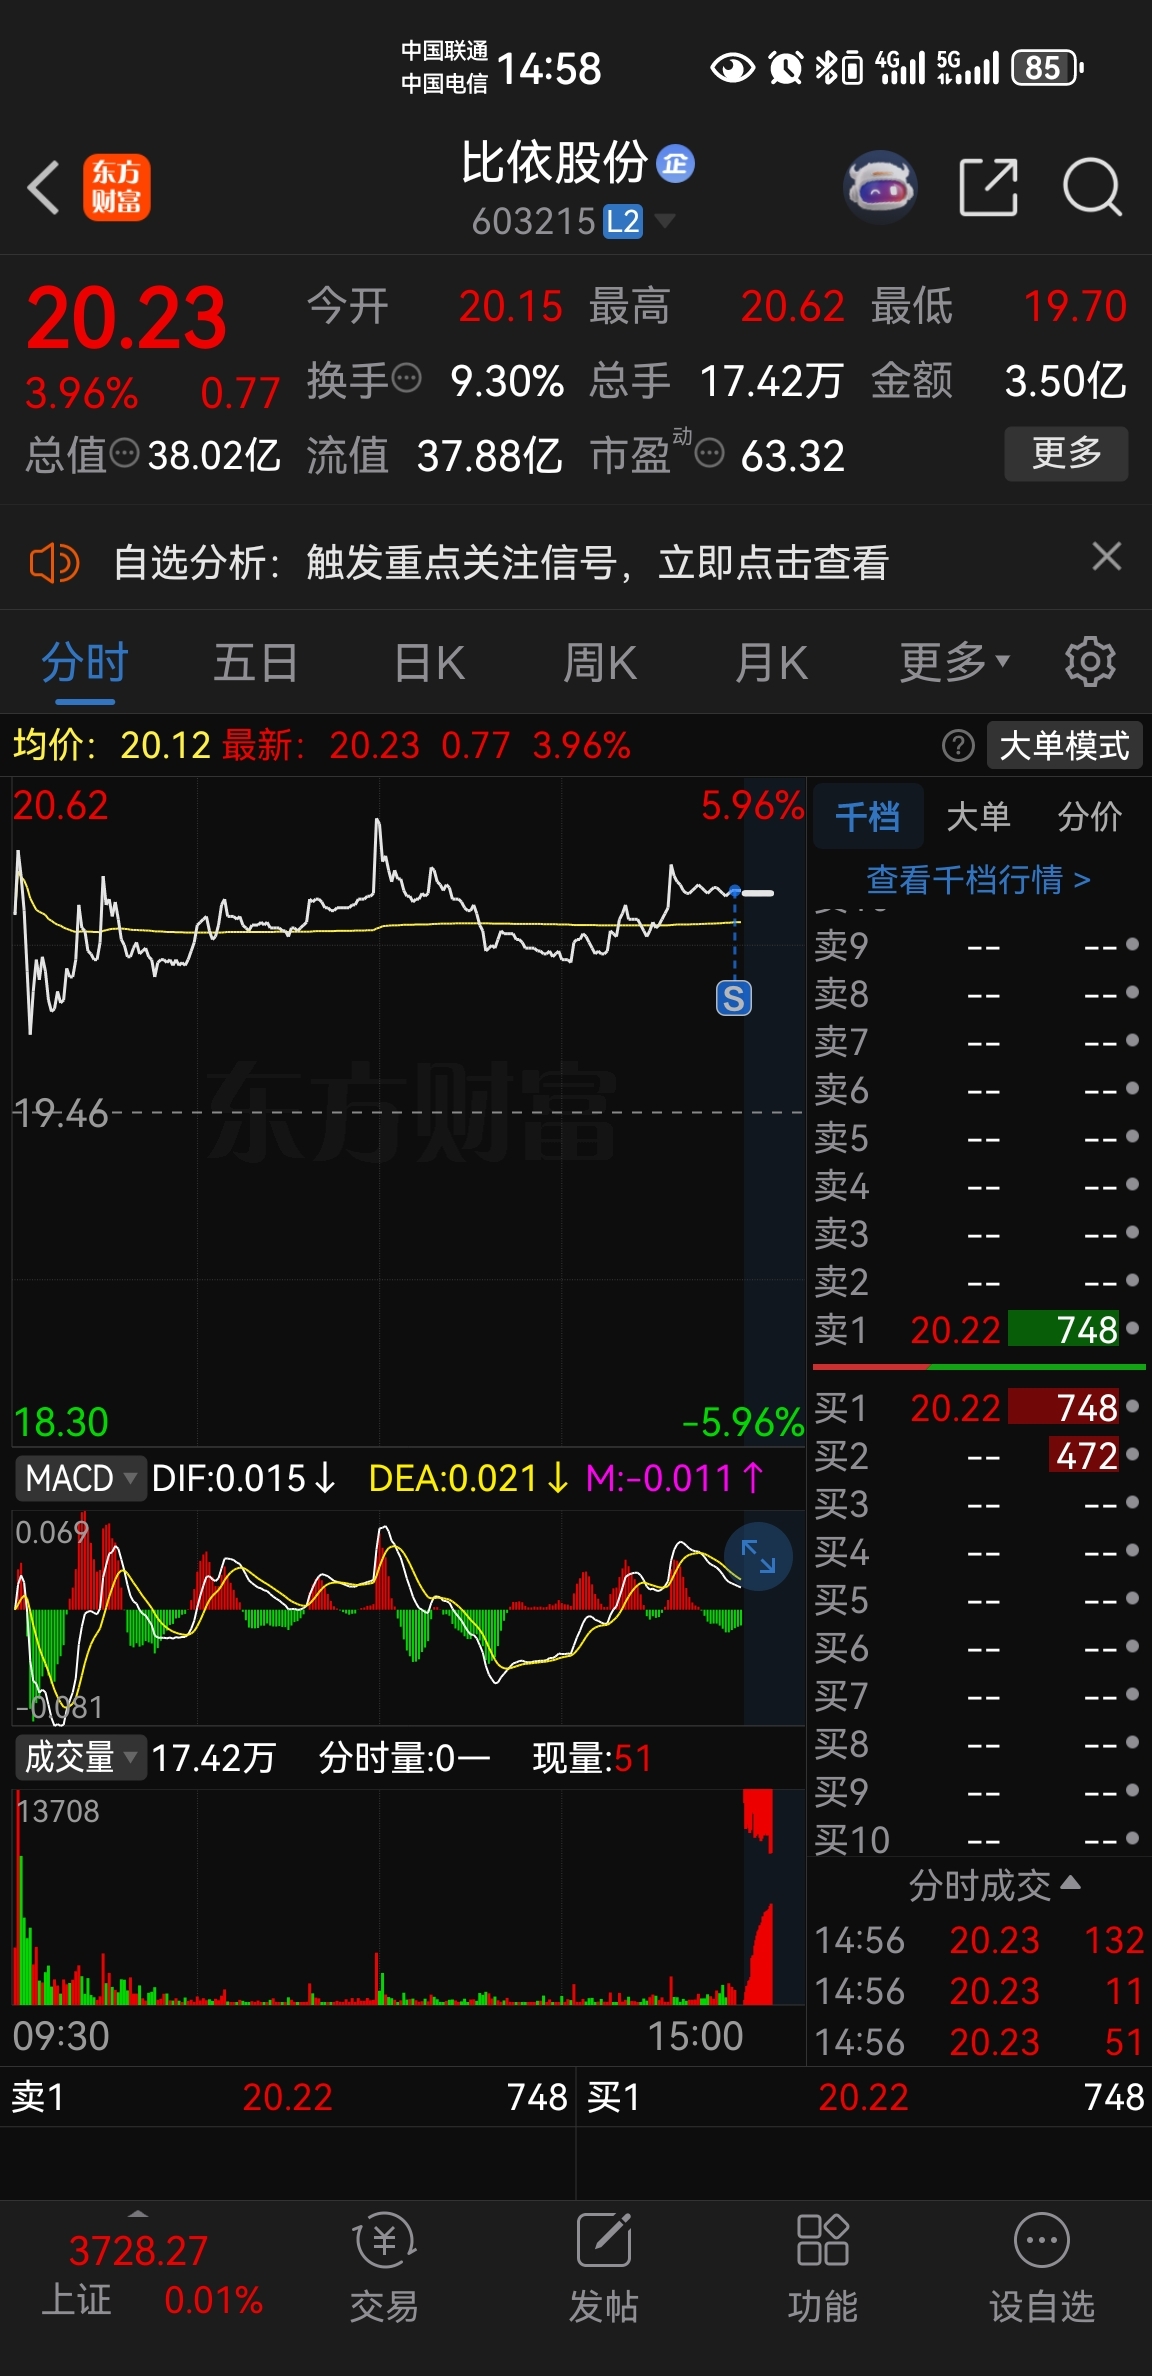Switch to the 日K tab
The height and width of the screenshot is (2376, 1152).
pos(429,663)
